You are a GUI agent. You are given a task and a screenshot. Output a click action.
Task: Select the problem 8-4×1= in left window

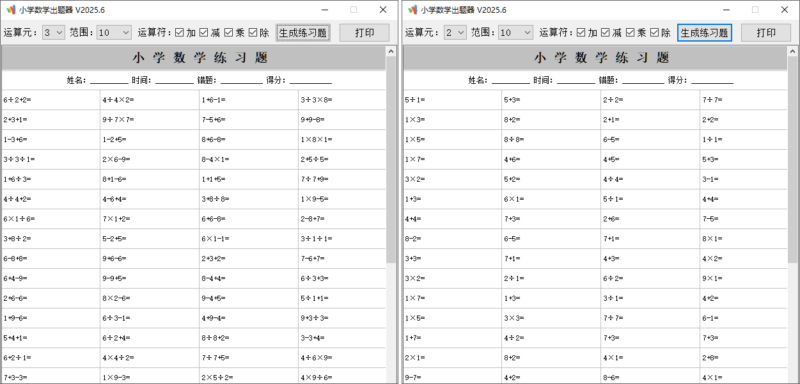click(x=215, y=160)
